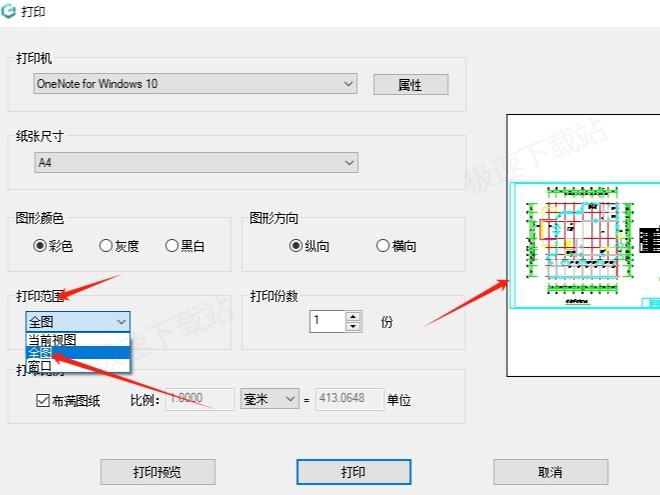Viewport: 660px width, 495px height.
Task: Click the 属性 properties button
Action: (x=410, y=85)
